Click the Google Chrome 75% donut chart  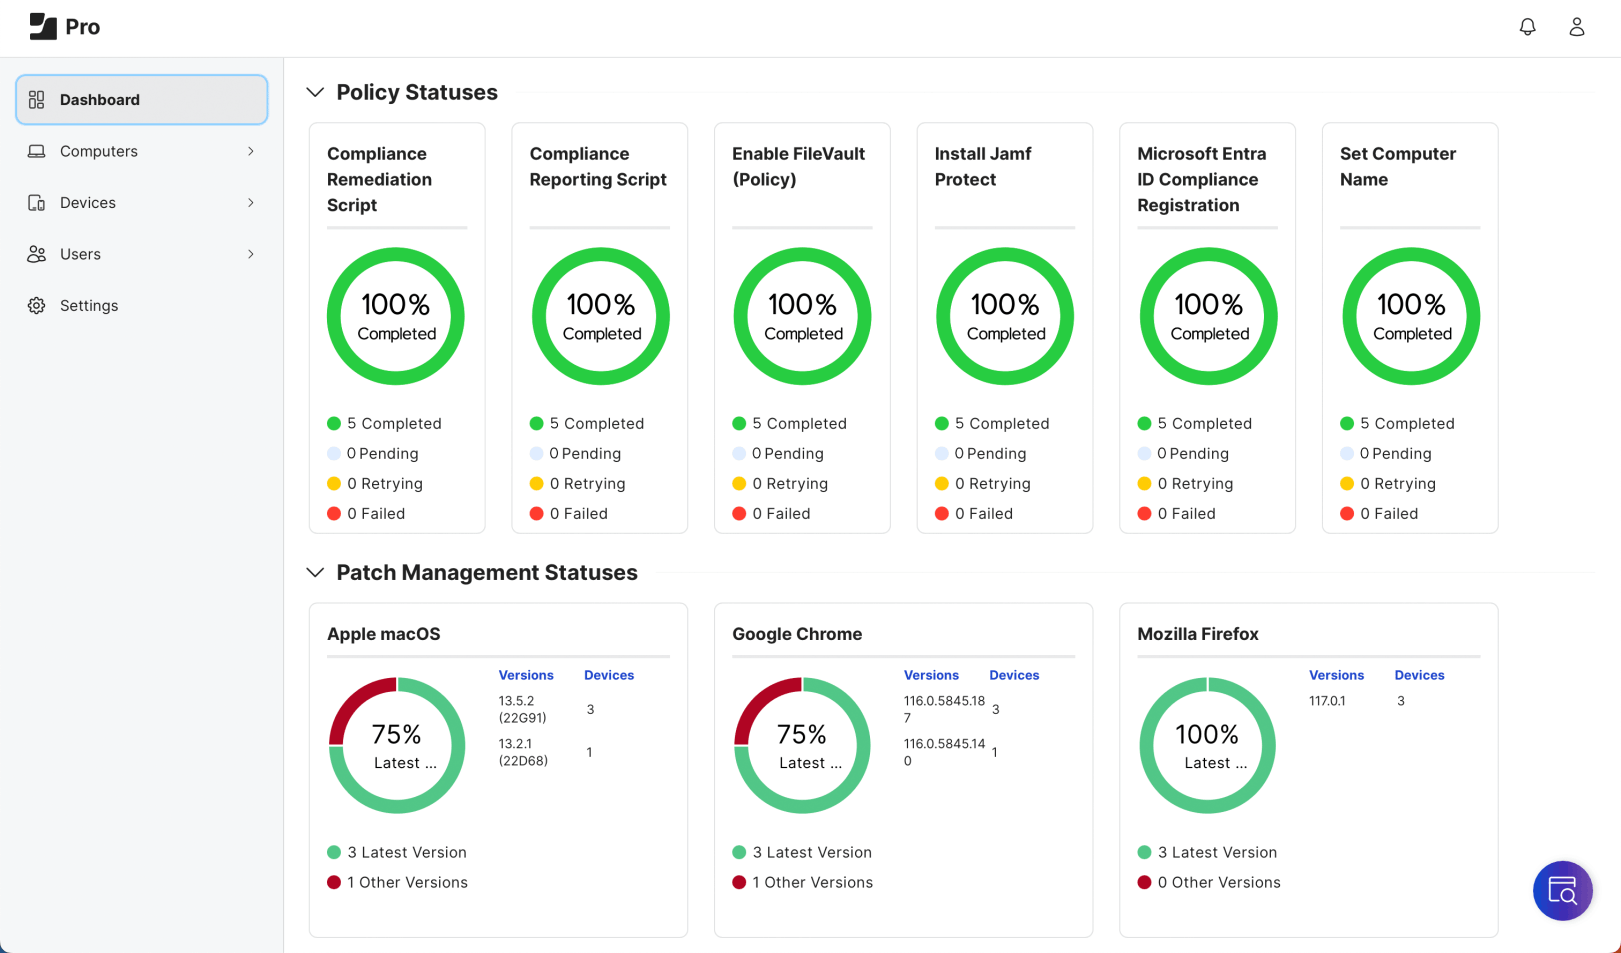(802, 746)
